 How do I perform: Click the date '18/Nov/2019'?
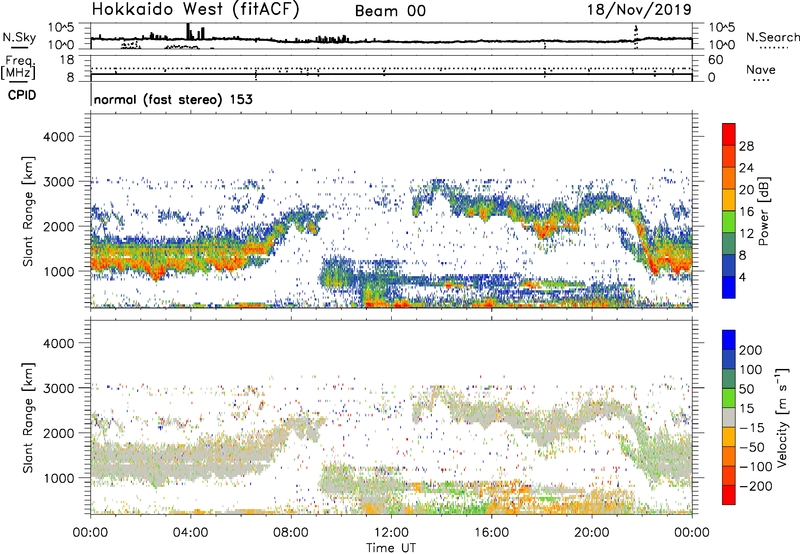(x=639, y=9)
